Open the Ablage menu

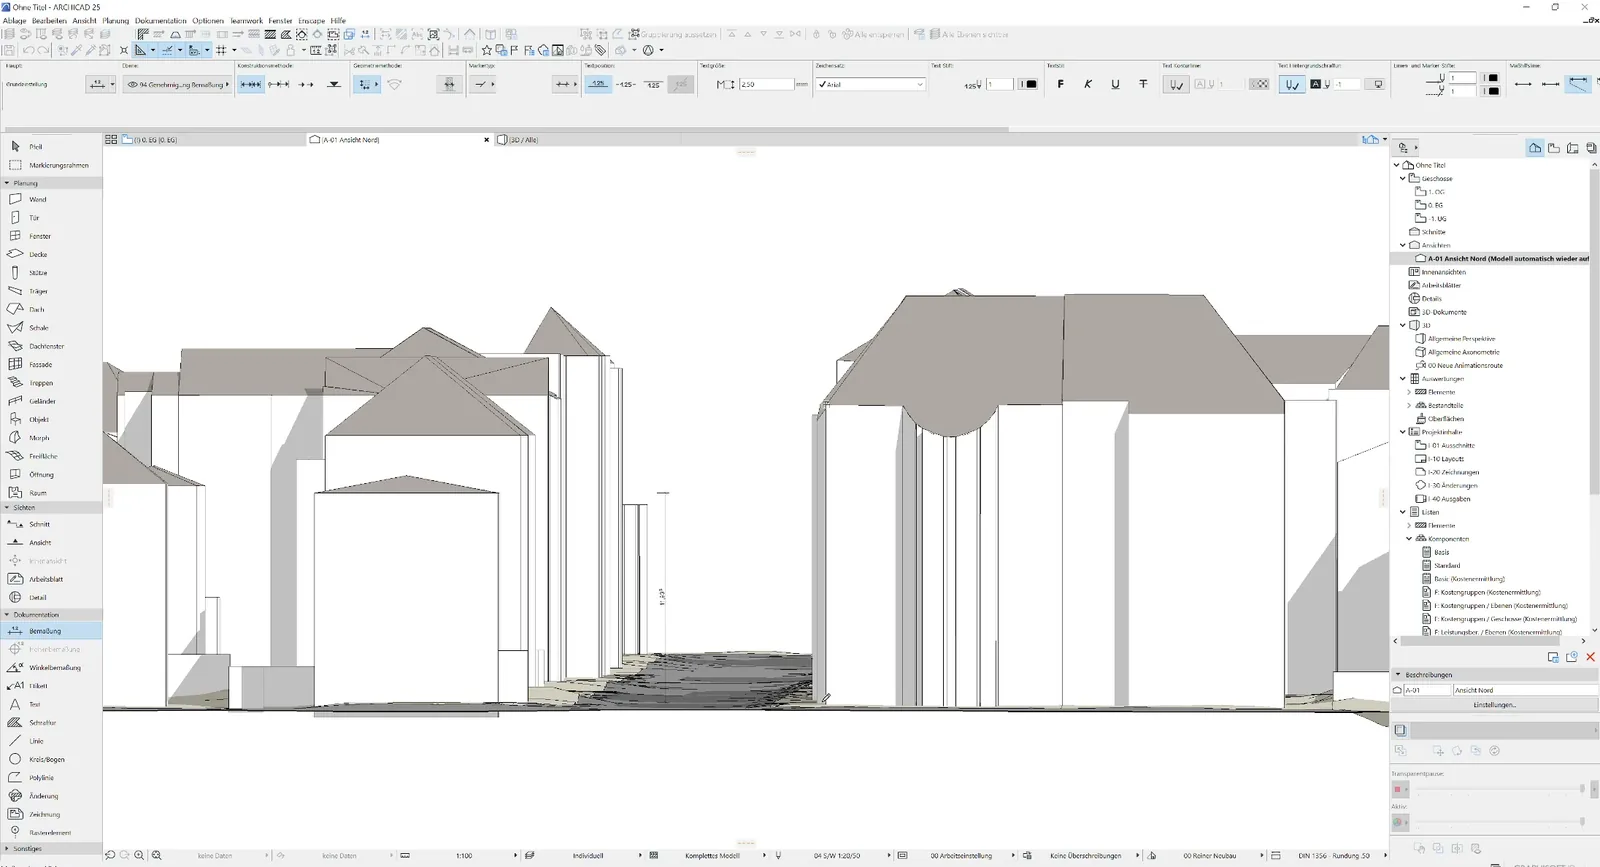[15, 20]
